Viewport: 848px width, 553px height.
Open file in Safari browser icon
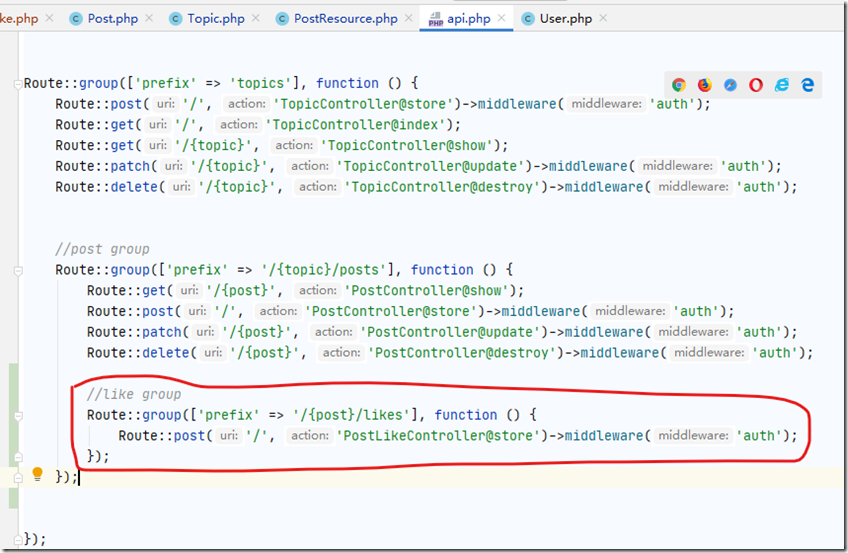[x=730, y=85]
